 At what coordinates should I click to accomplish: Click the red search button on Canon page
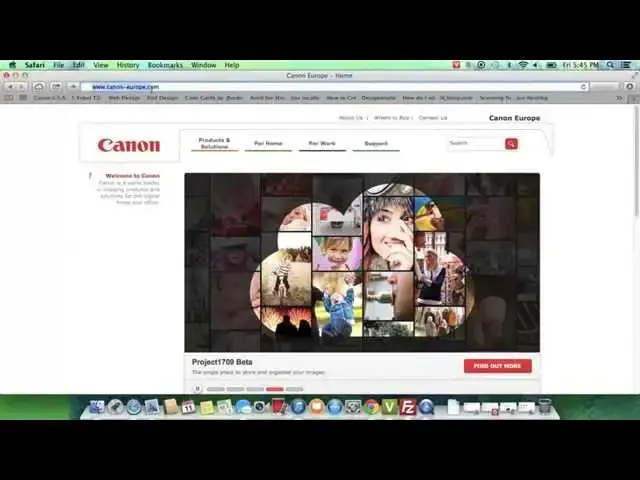pyautogui.click(x=511, y=144)
